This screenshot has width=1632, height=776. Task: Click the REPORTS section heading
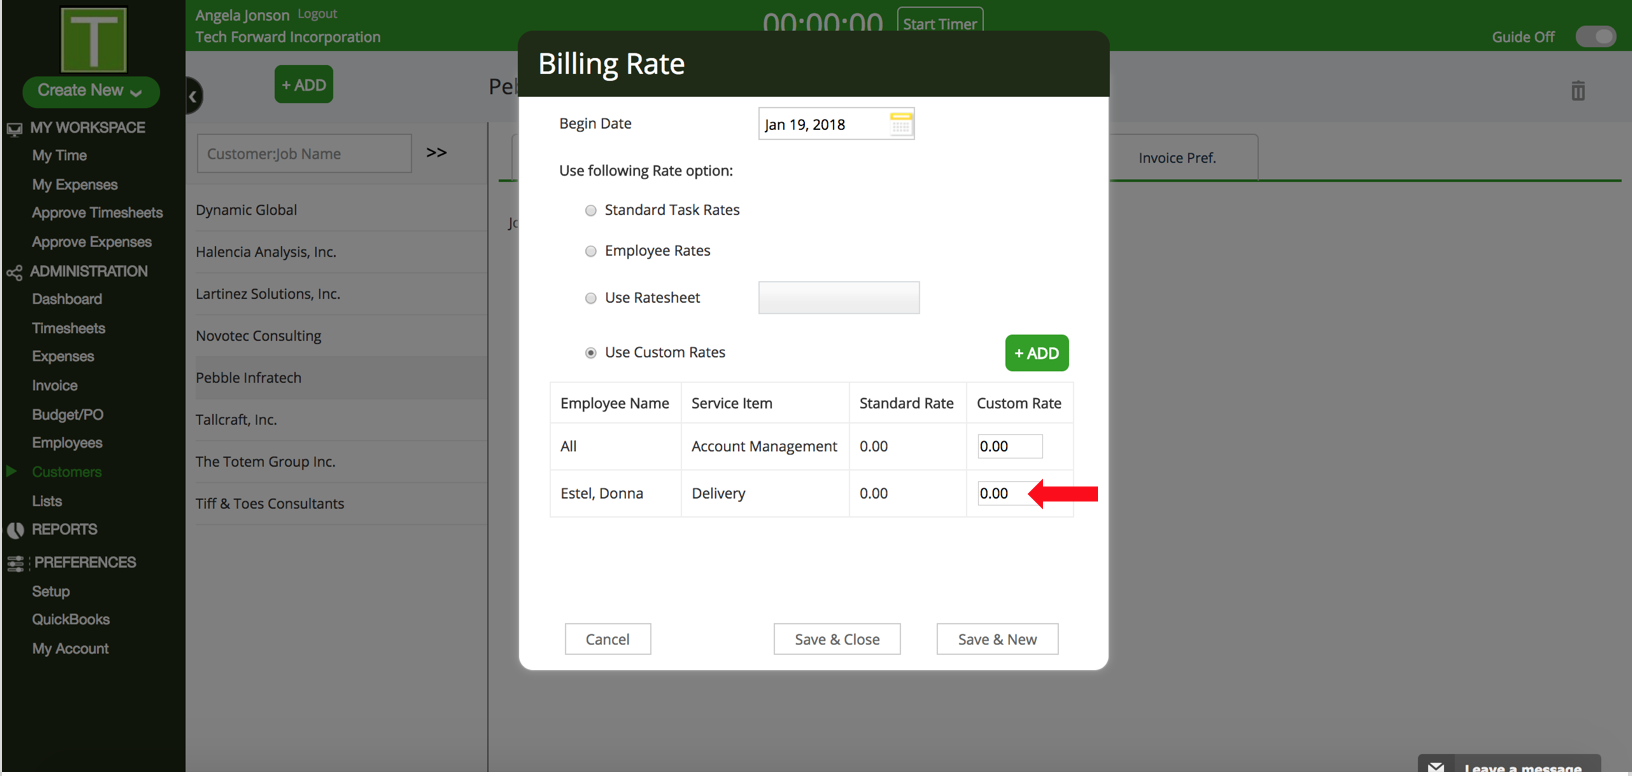pos(64,530)
